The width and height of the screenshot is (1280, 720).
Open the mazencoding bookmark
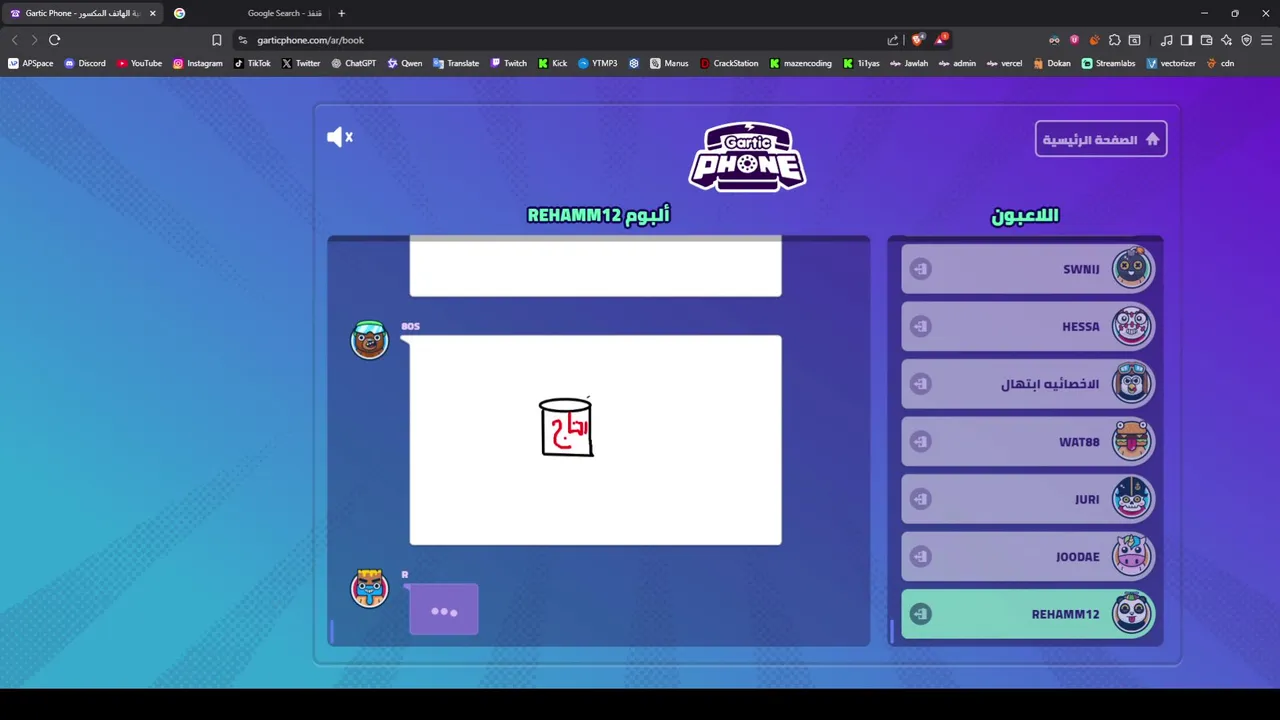click(801, 63)
